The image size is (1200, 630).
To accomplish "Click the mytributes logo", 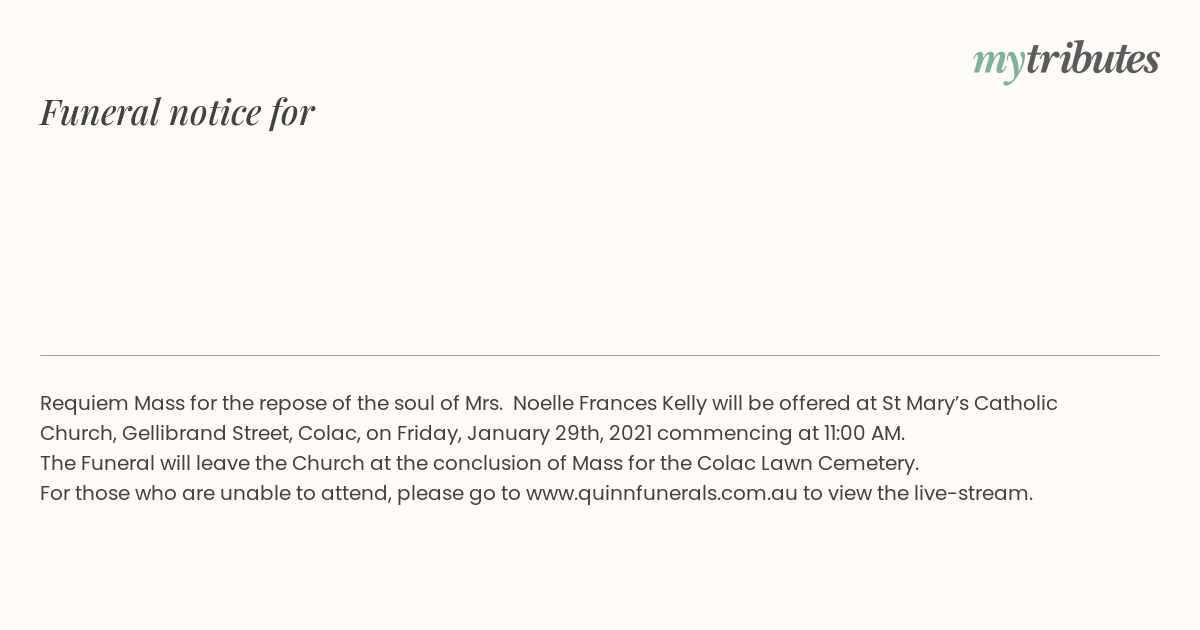I will 1066,60.
